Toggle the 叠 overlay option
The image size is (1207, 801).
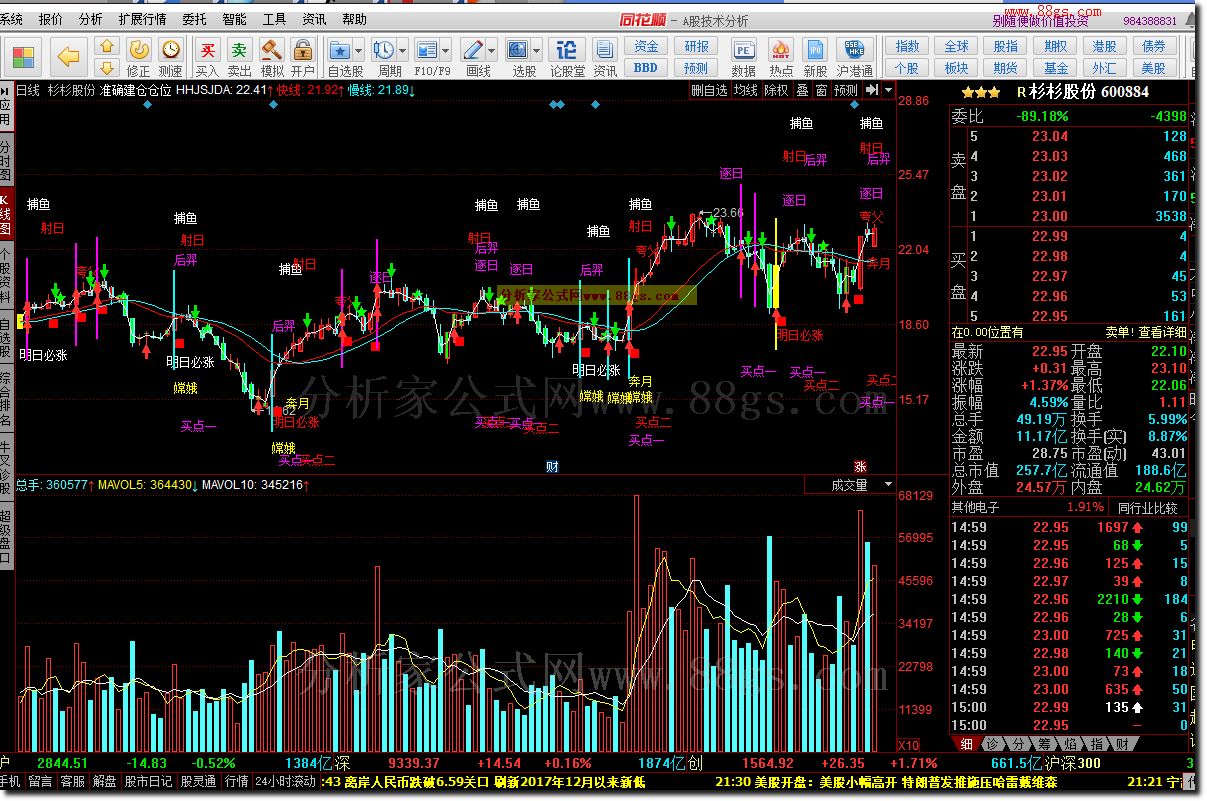click(x=801, y=90)
